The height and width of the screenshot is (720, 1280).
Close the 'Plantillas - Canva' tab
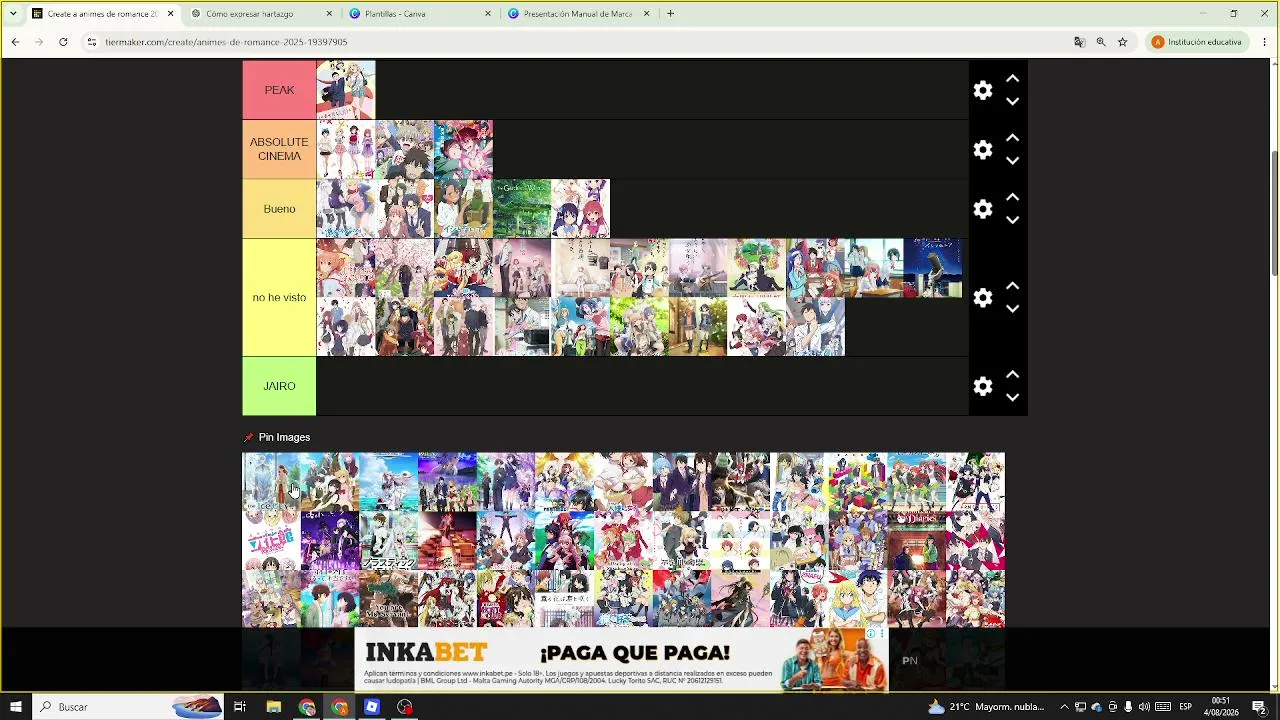tap(488, 14)
